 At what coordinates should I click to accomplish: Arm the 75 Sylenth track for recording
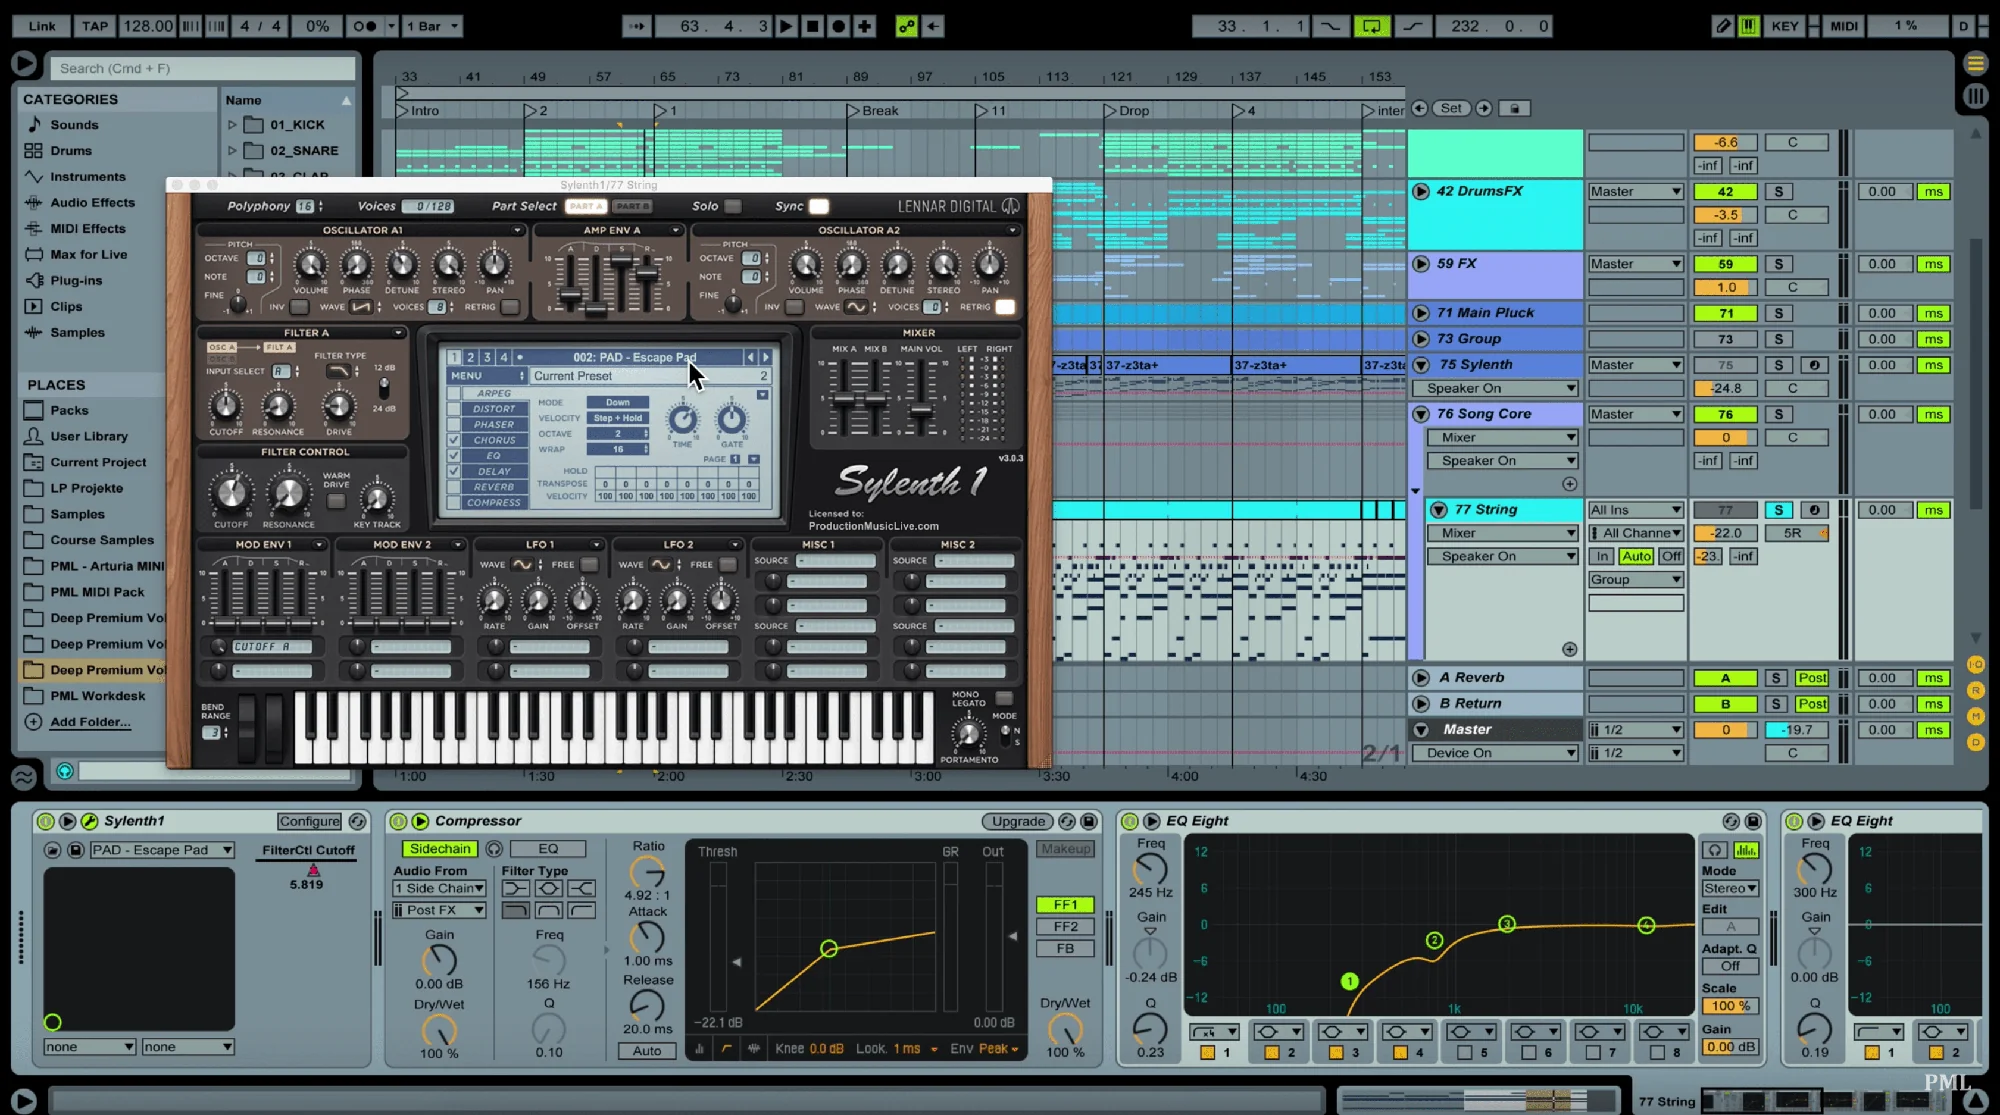(x=1814, y=366)
